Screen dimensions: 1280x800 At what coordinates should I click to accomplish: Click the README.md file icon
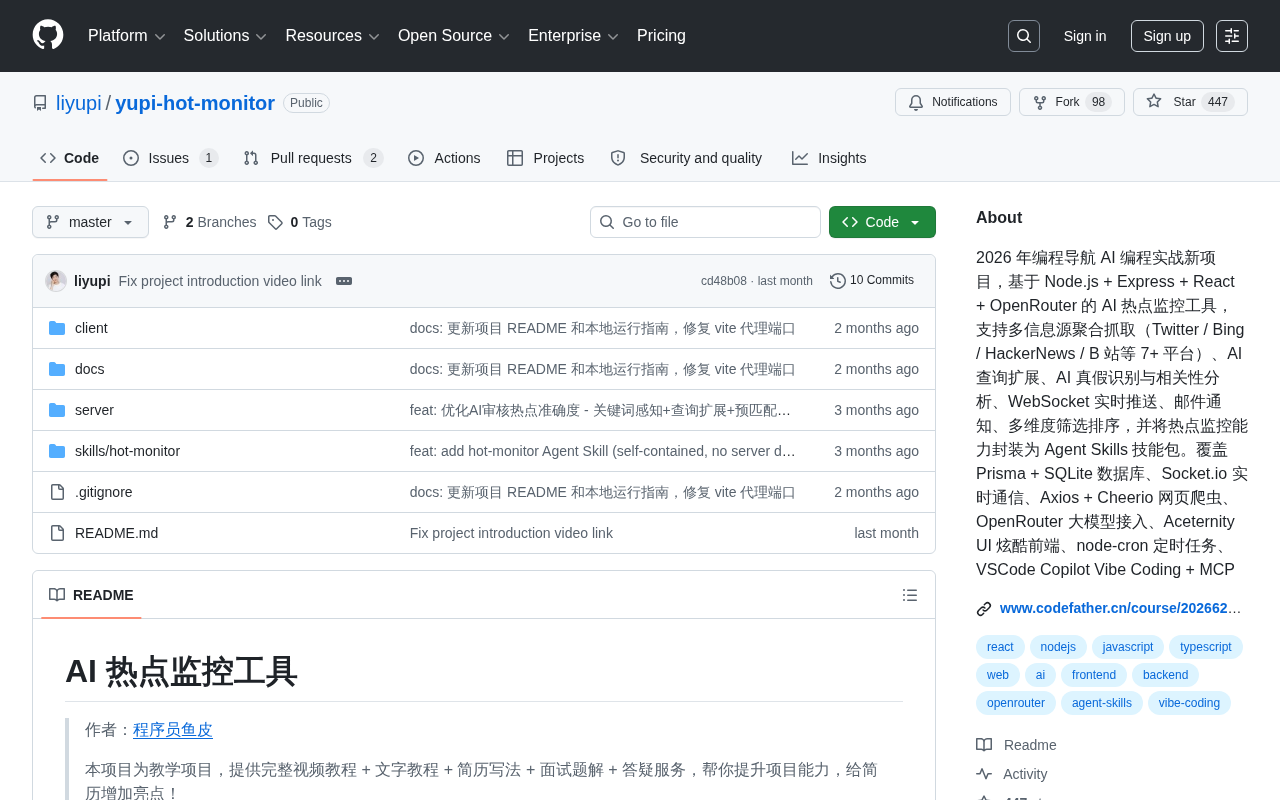(x=57, y=533)
